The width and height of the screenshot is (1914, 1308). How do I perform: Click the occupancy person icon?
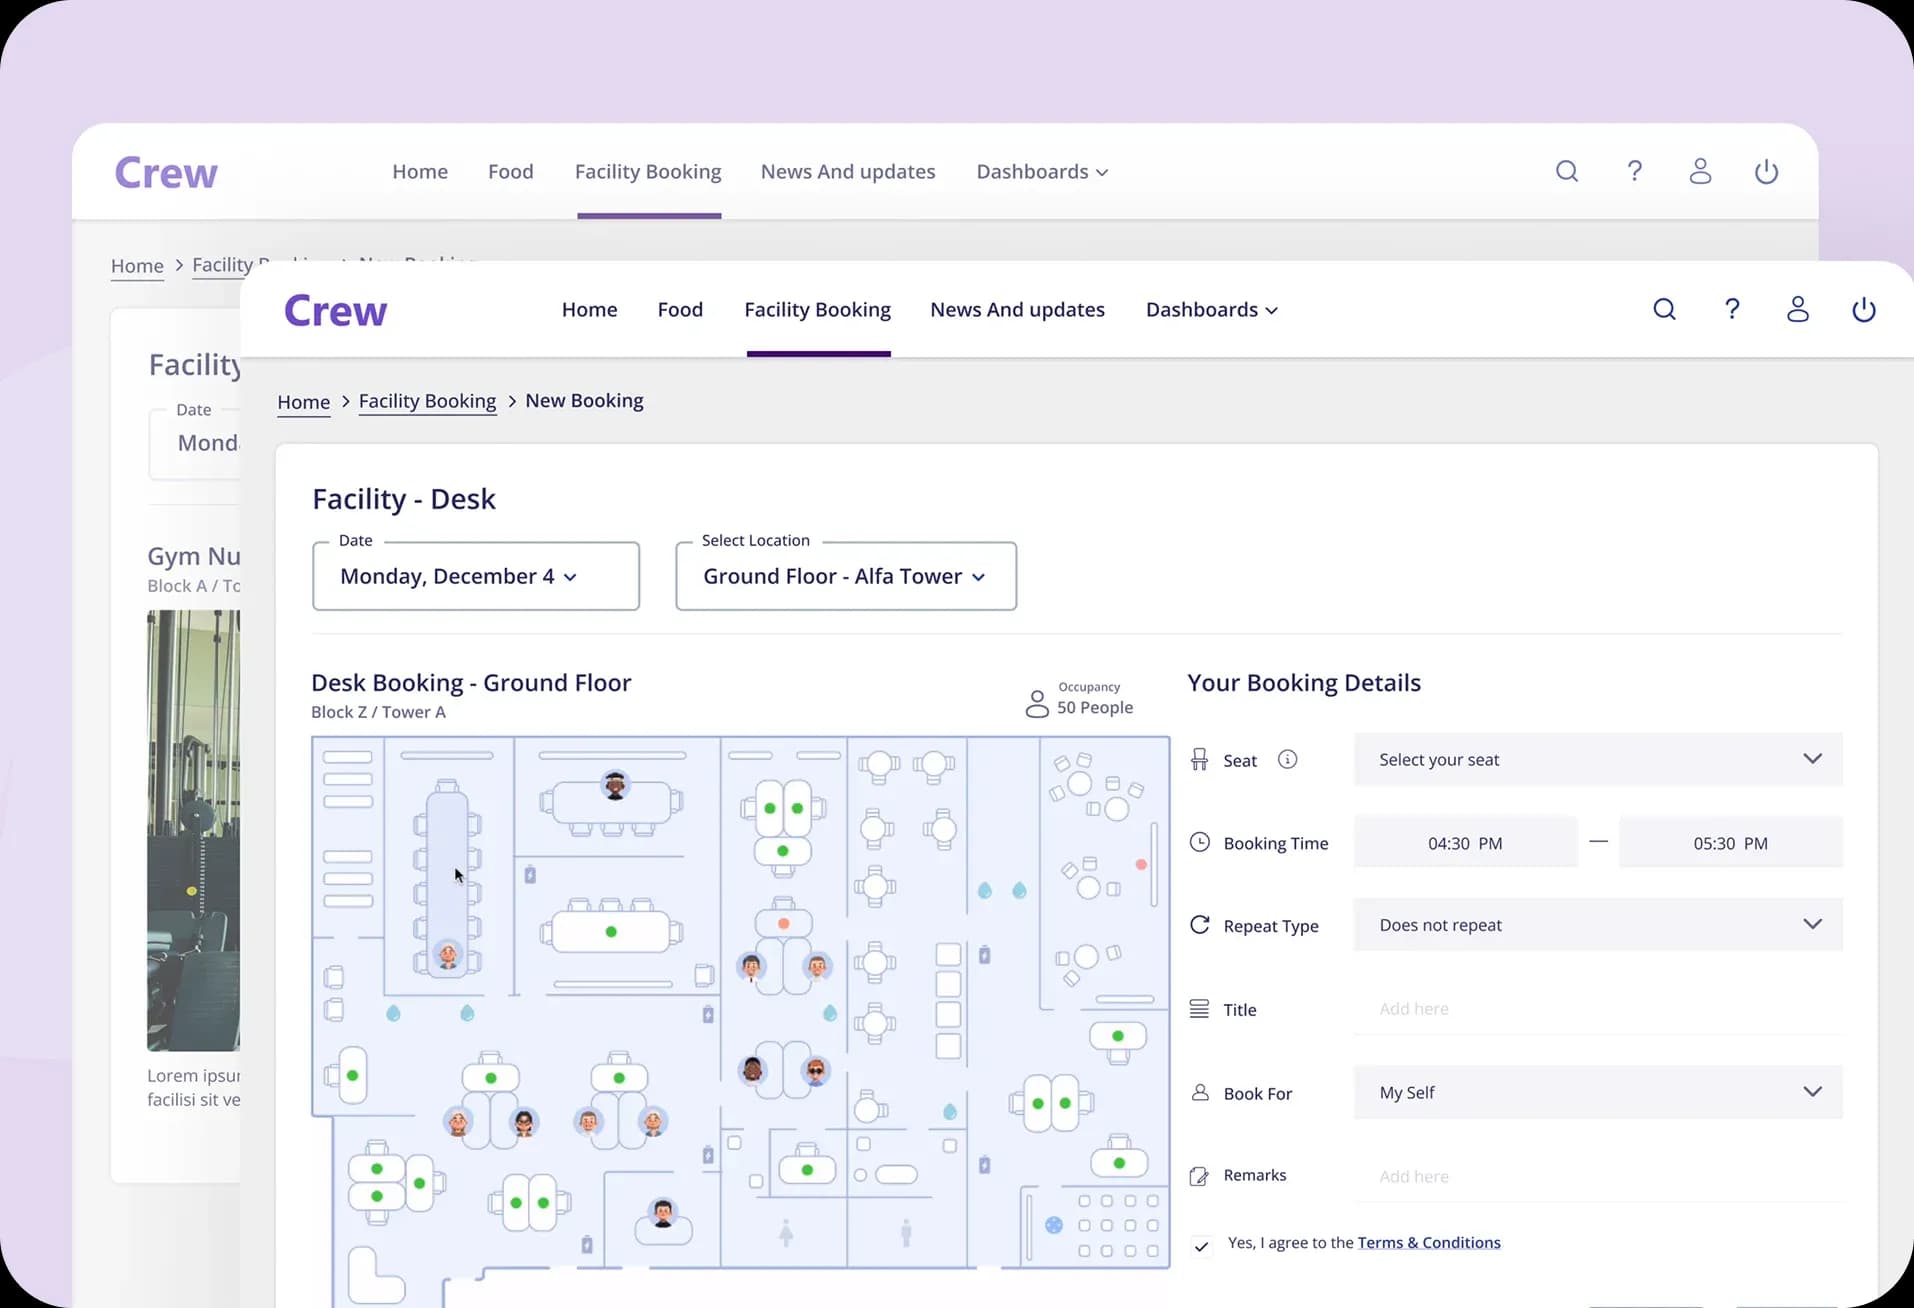point(1037,704)
